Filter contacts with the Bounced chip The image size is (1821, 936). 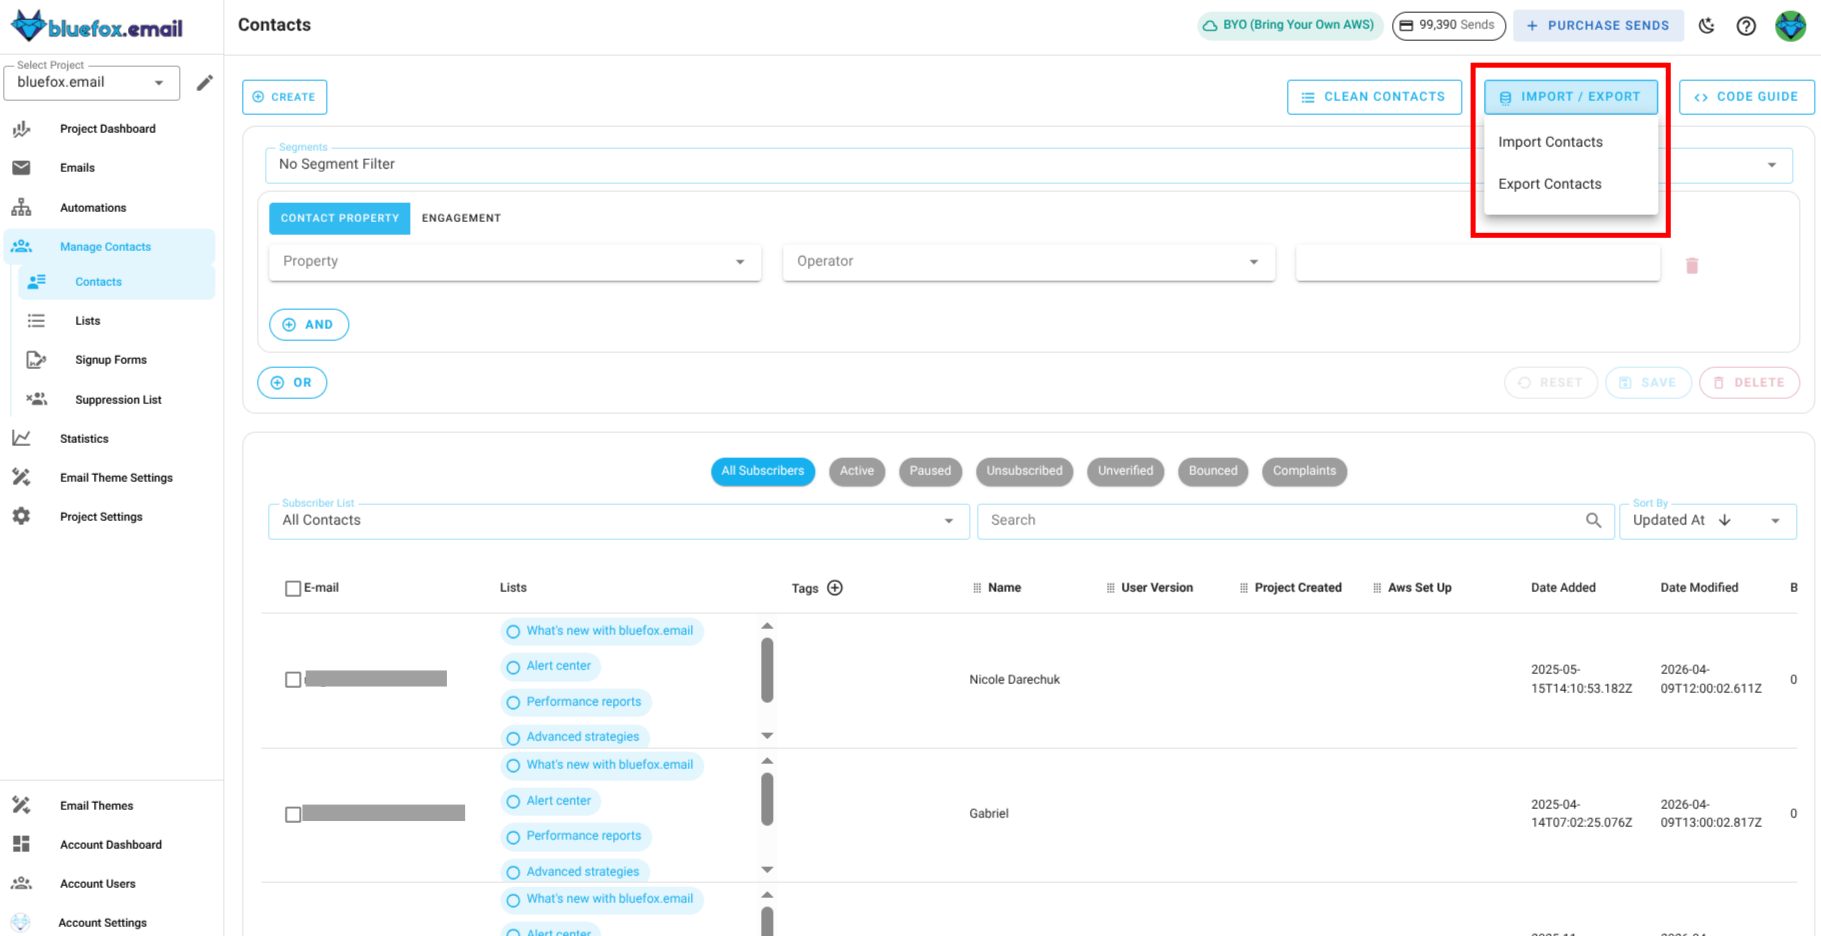[1212, 471]
